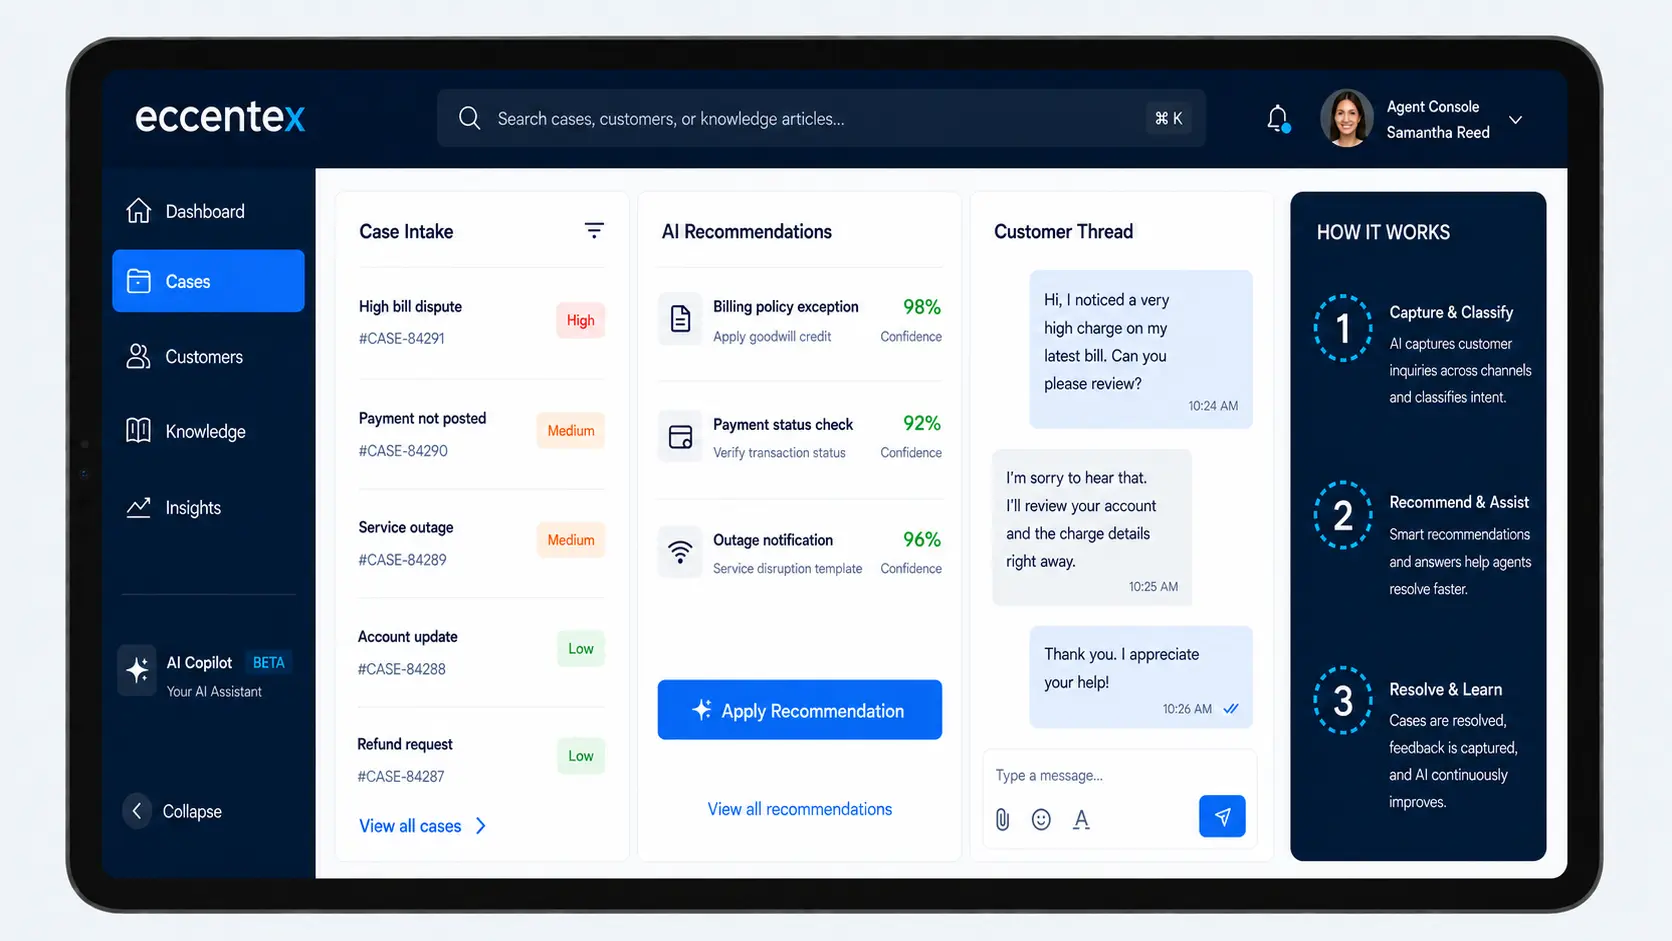
Task: Click Medium tag on Payment not posted
Action: 571,430
